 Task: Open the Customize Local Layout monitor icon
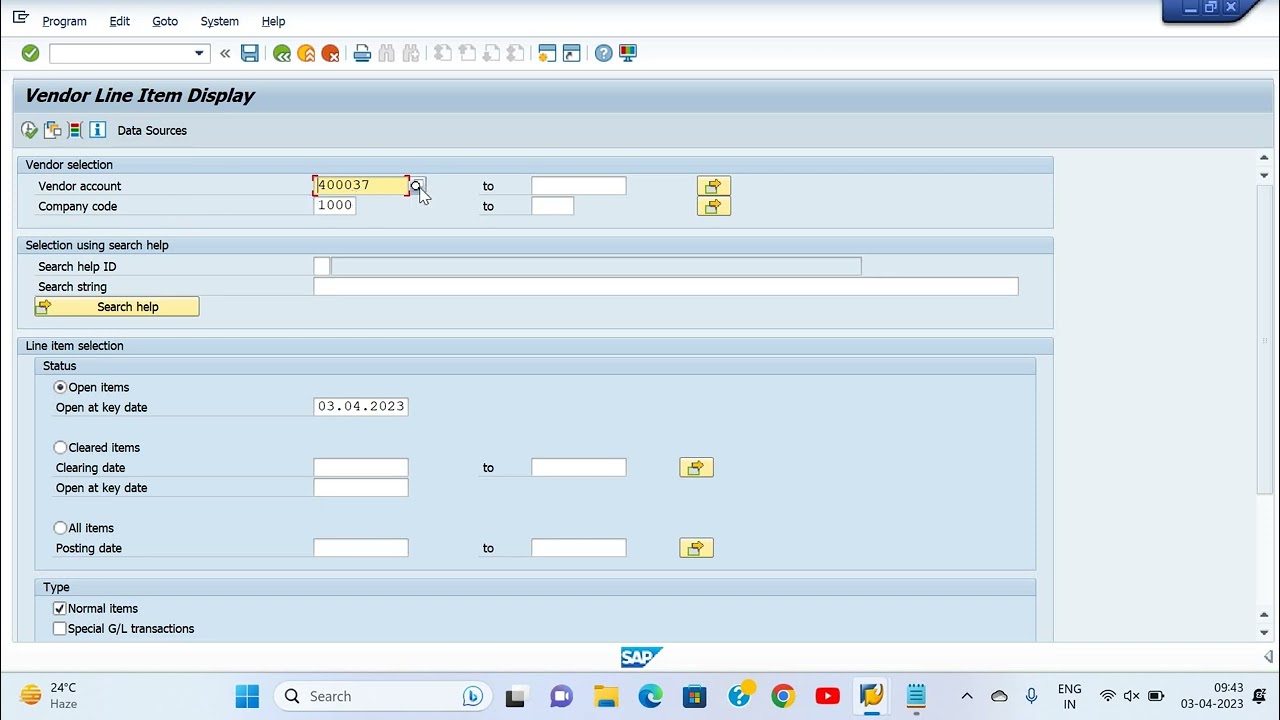tap(628, 53)
